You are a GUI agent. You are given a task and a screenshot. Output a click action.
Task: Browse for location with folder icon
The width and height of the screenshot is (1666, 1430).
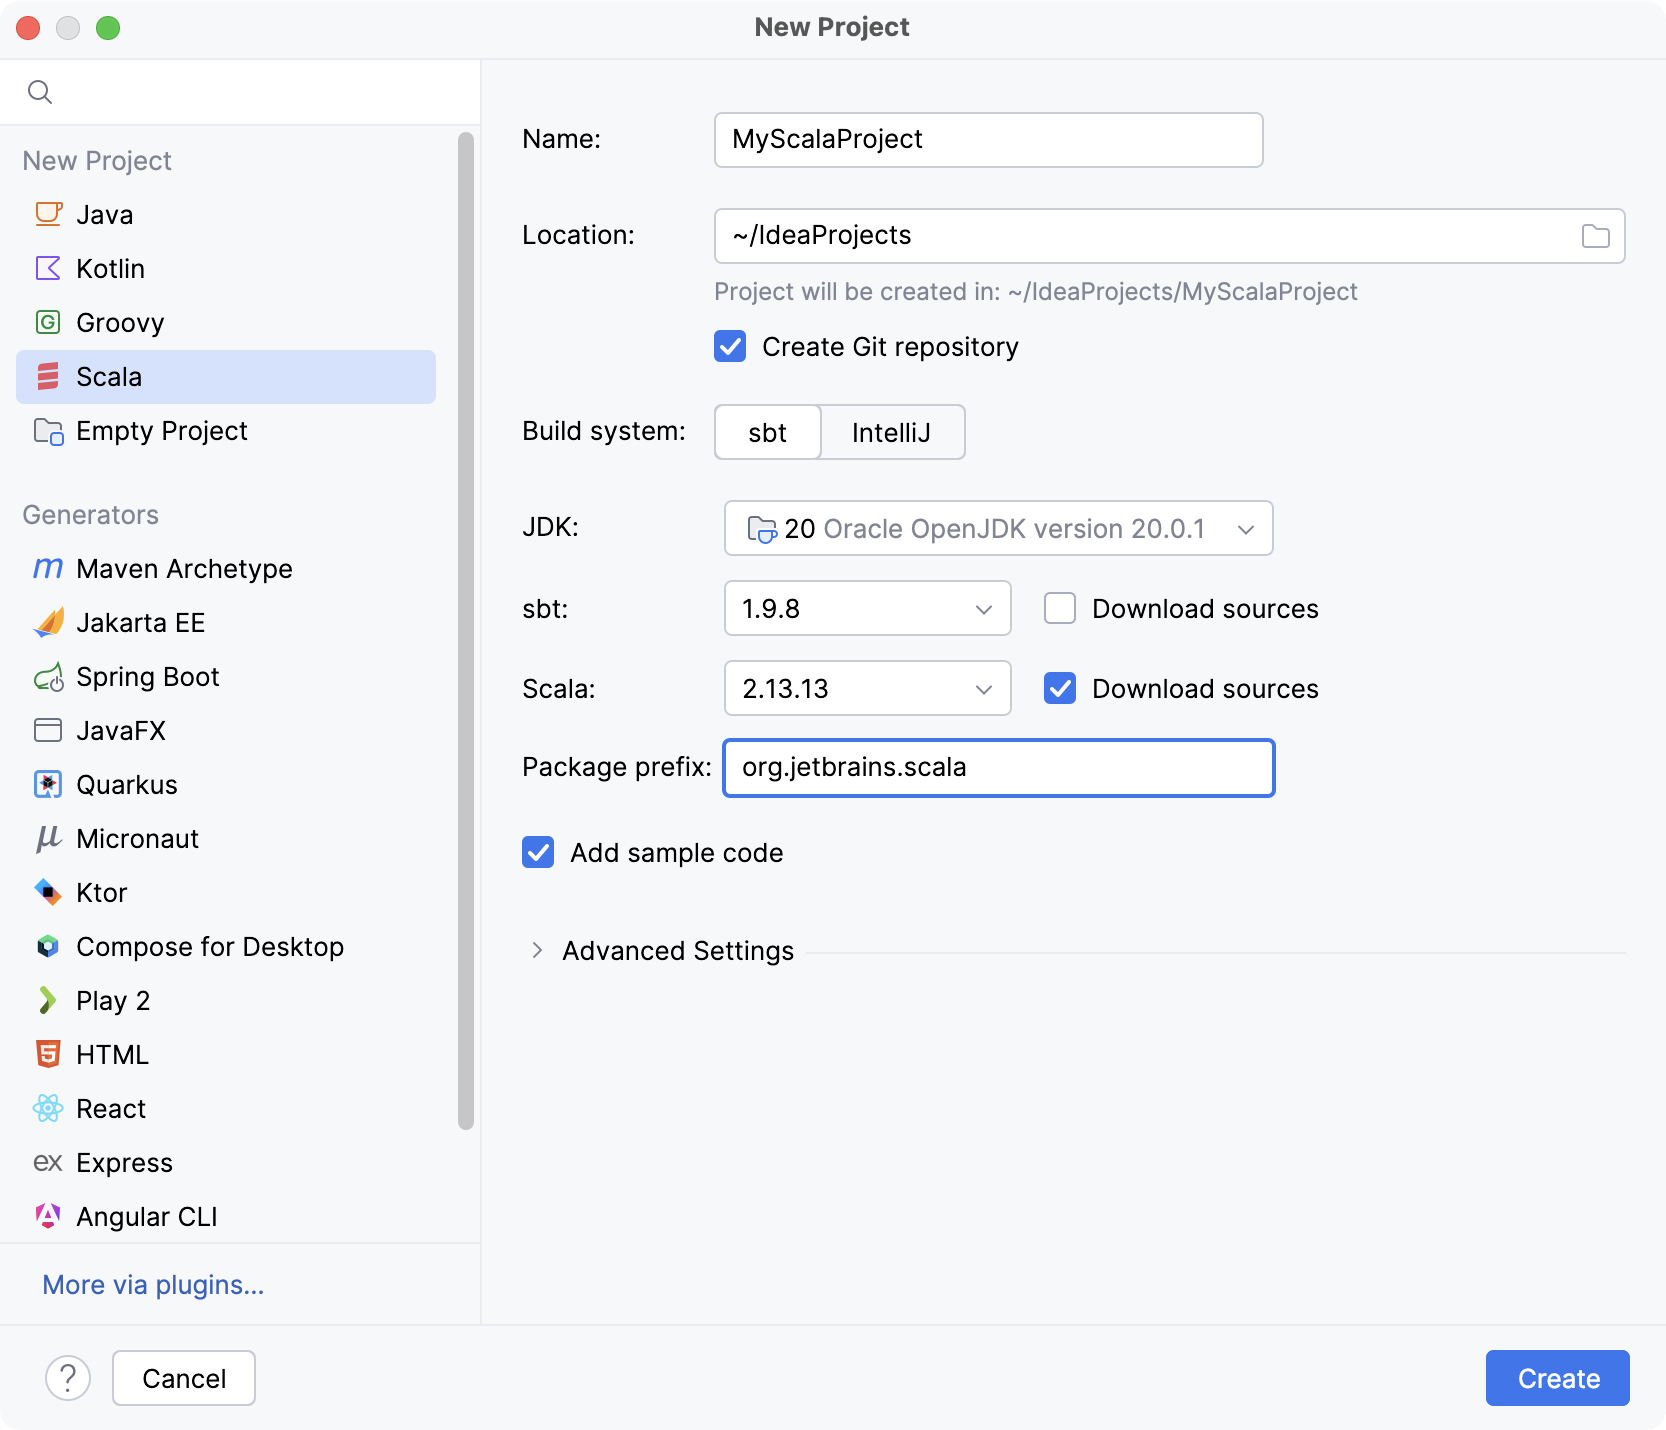point(1595,236)
